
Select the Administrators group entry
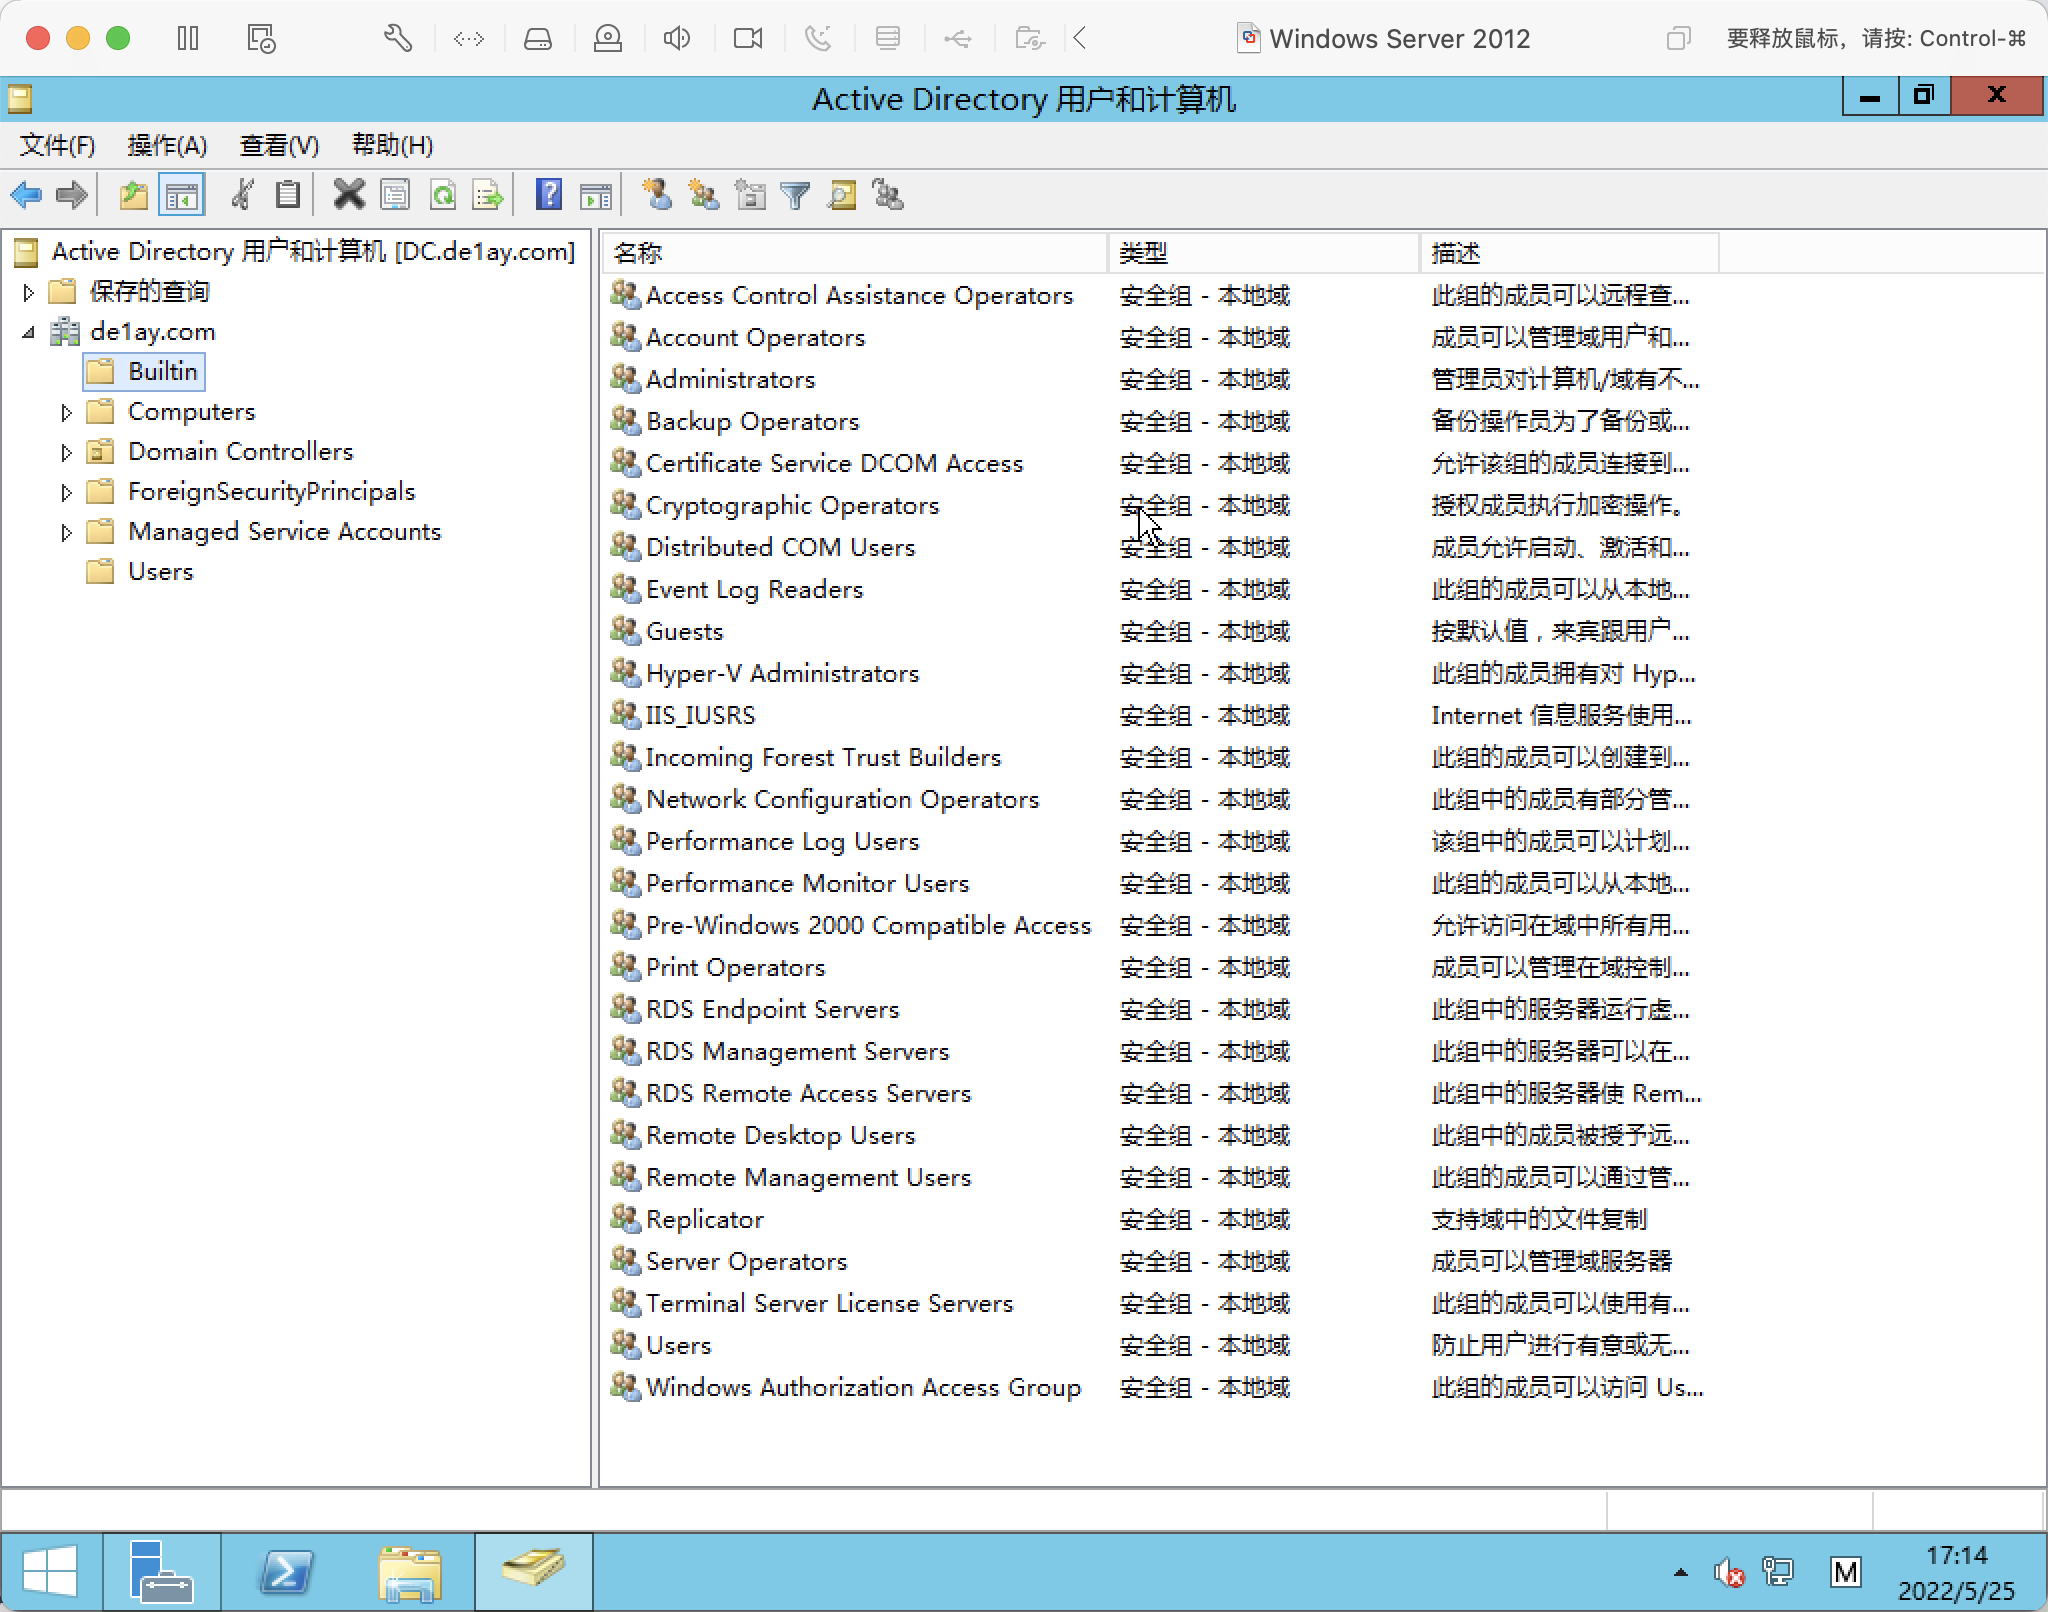point(730,380)
